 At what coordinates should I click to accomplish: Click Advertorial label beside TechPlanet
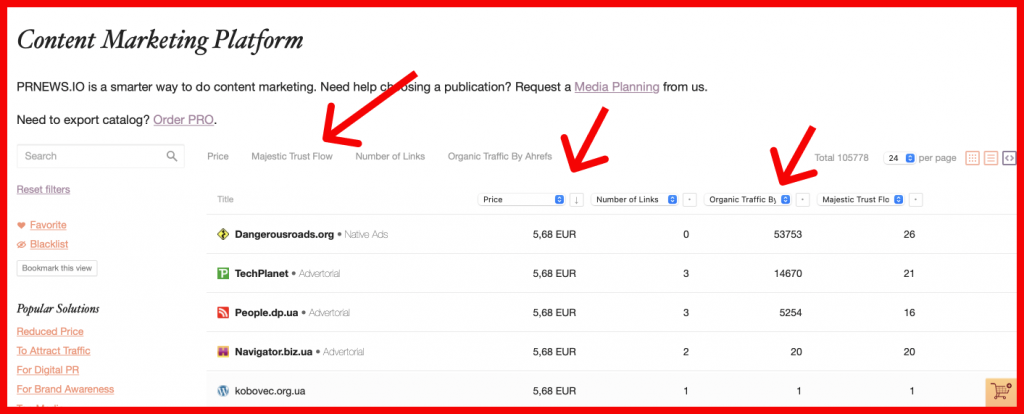click(319, 274)
